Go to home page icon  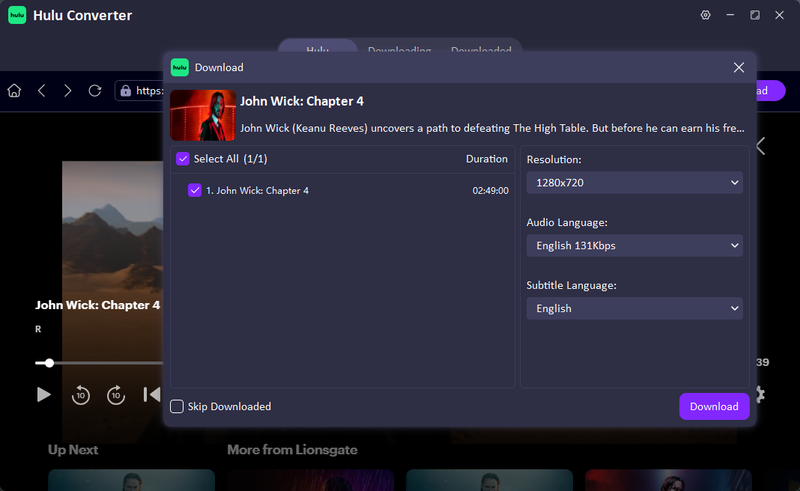[14, 91]
